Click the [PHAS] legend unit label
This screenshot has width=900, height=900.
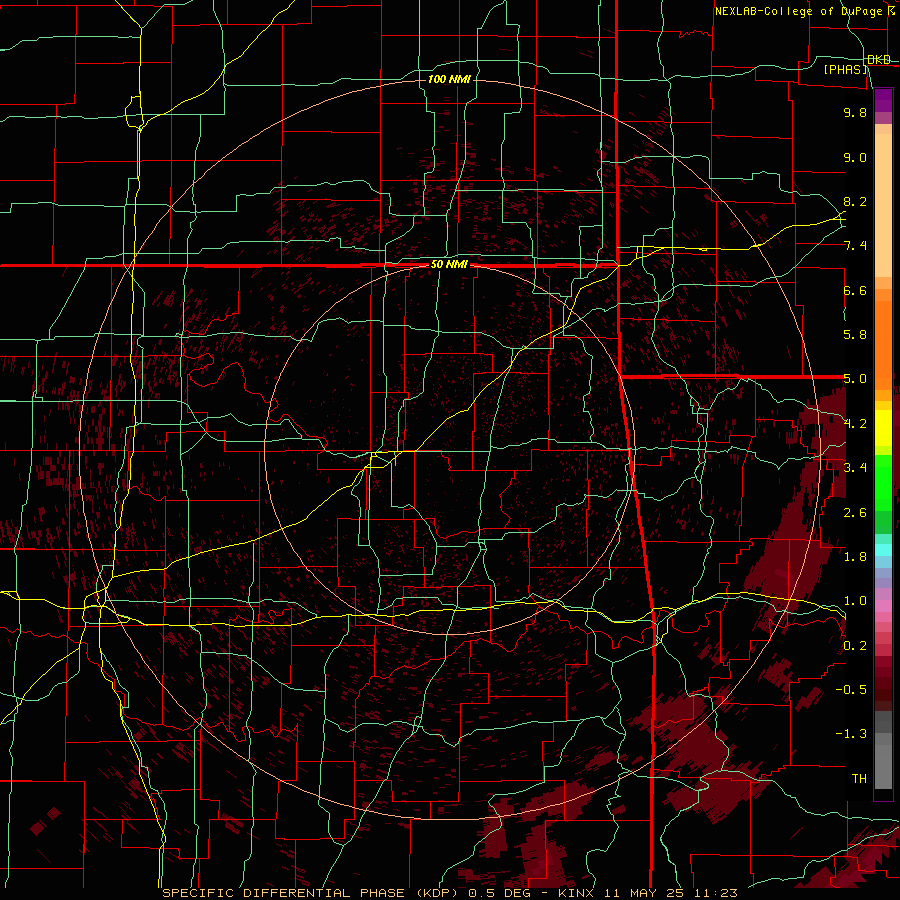(x=845, y=69)
